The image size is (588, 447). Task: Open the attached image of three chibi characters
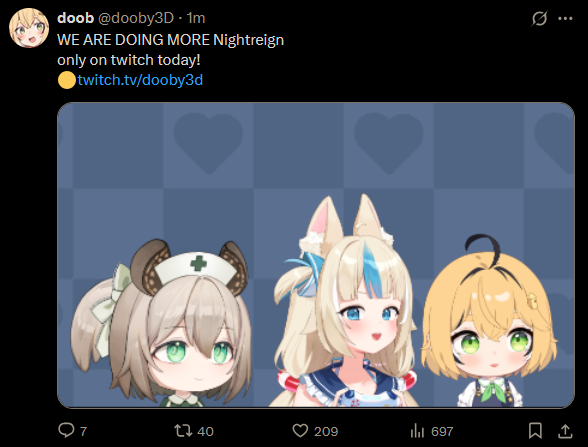316,255
